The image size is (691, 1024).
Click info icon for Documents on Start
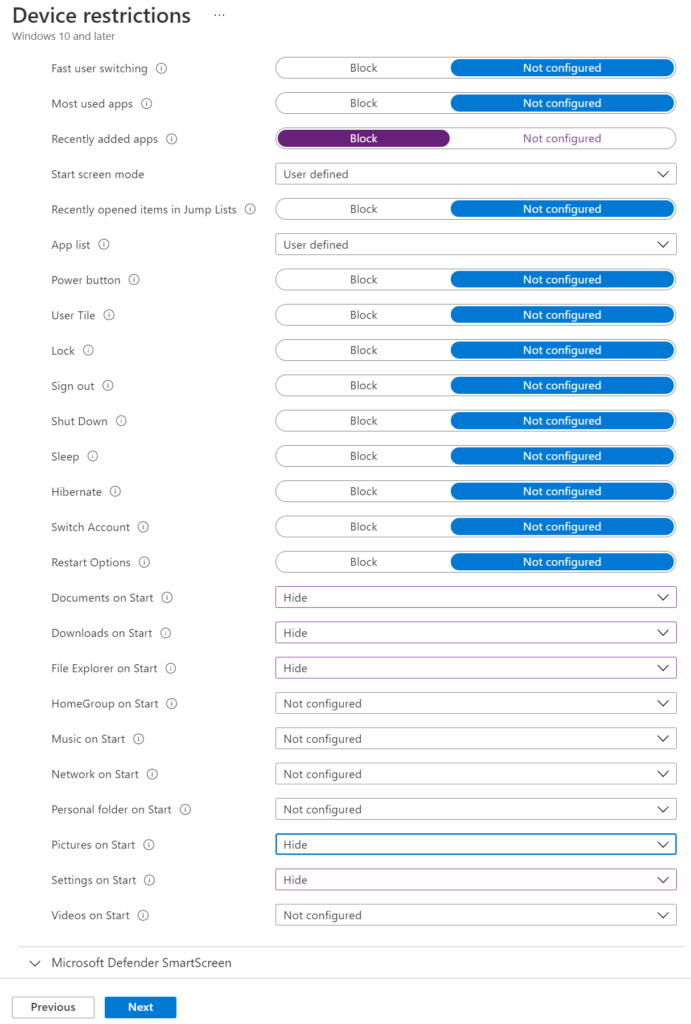click(x=167, y=598)
